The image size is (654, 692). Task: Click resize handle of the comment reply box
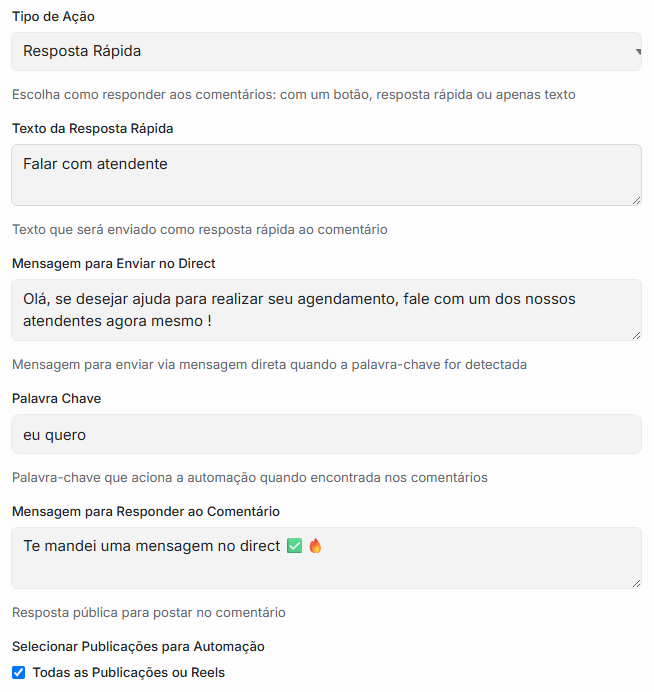point(636,582)
